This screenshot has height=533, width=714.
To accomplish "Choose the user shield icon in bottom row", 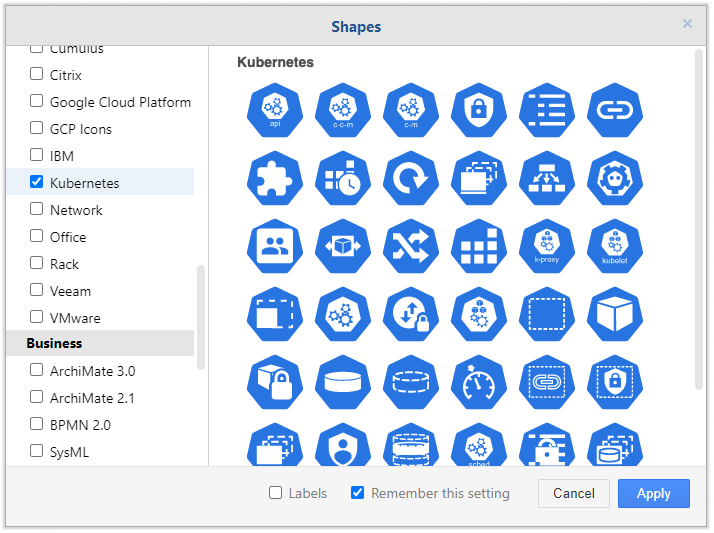I will 343,444.
